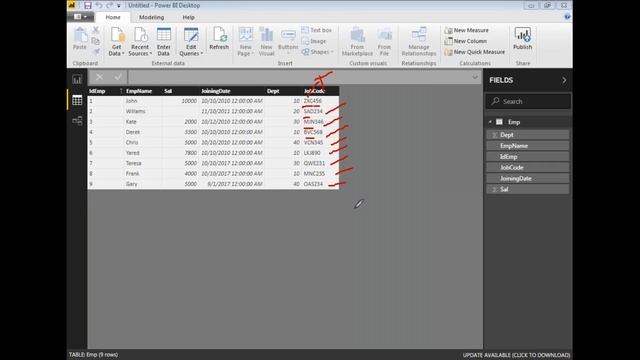The height and width of the screenshot is (360, 640).
Task: Click New Column
Action: 465,41
